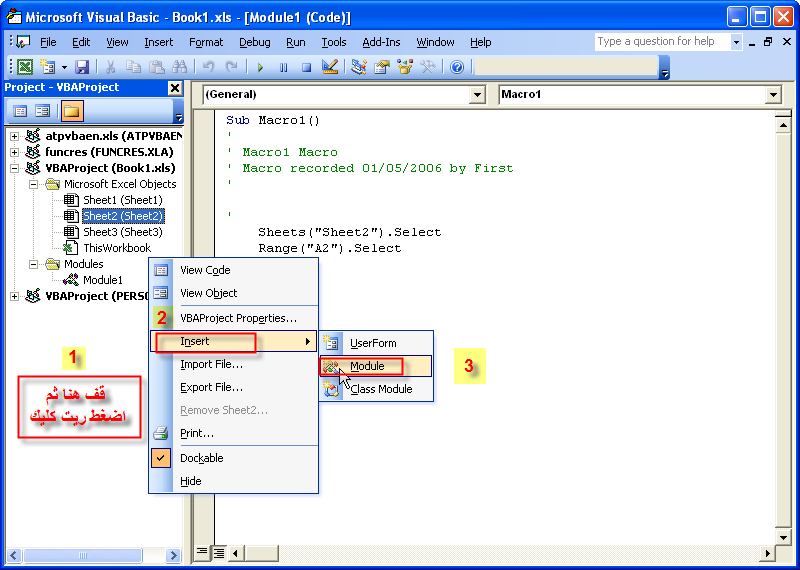Open the Macro1 procedure dropdown

pyautogui.click(x=773, y=94)
